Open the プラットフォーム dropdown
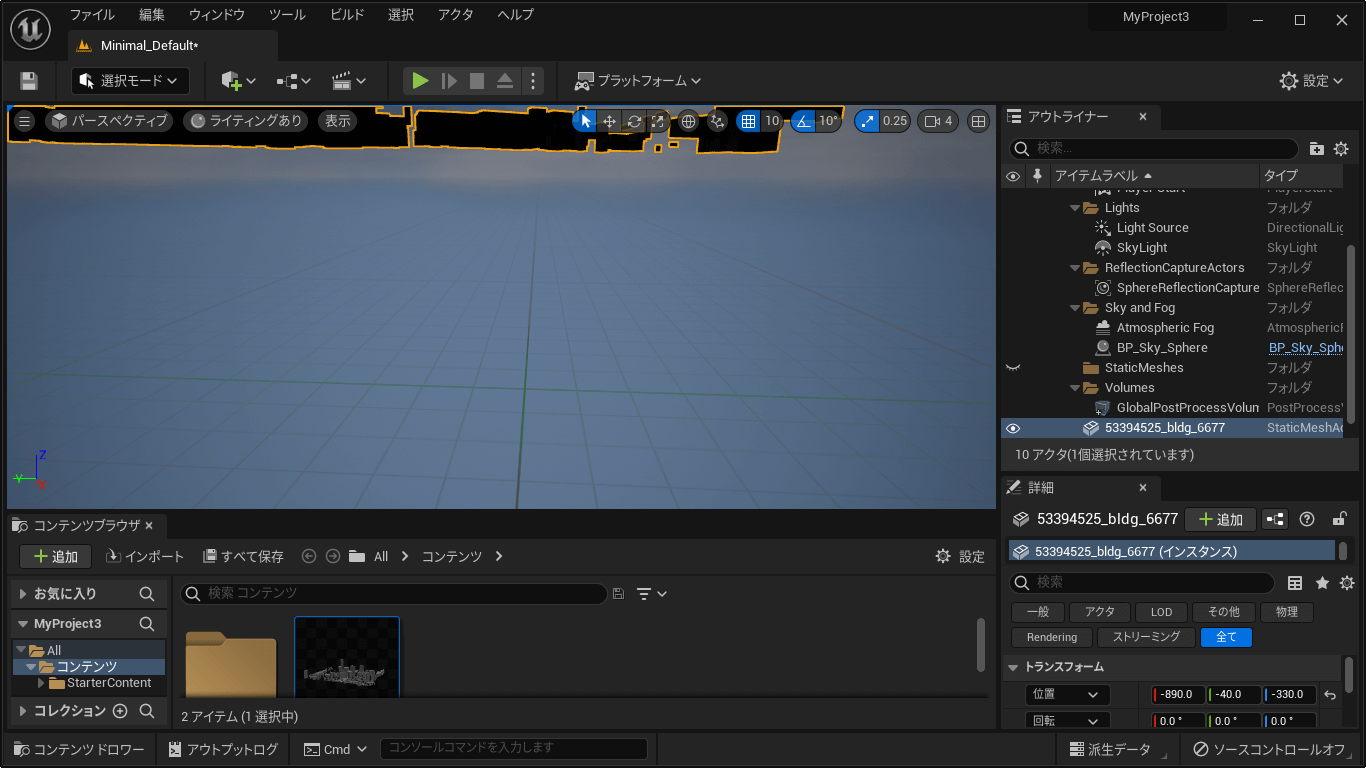Viewport: 1366px width, 768px height. (638, 81)
